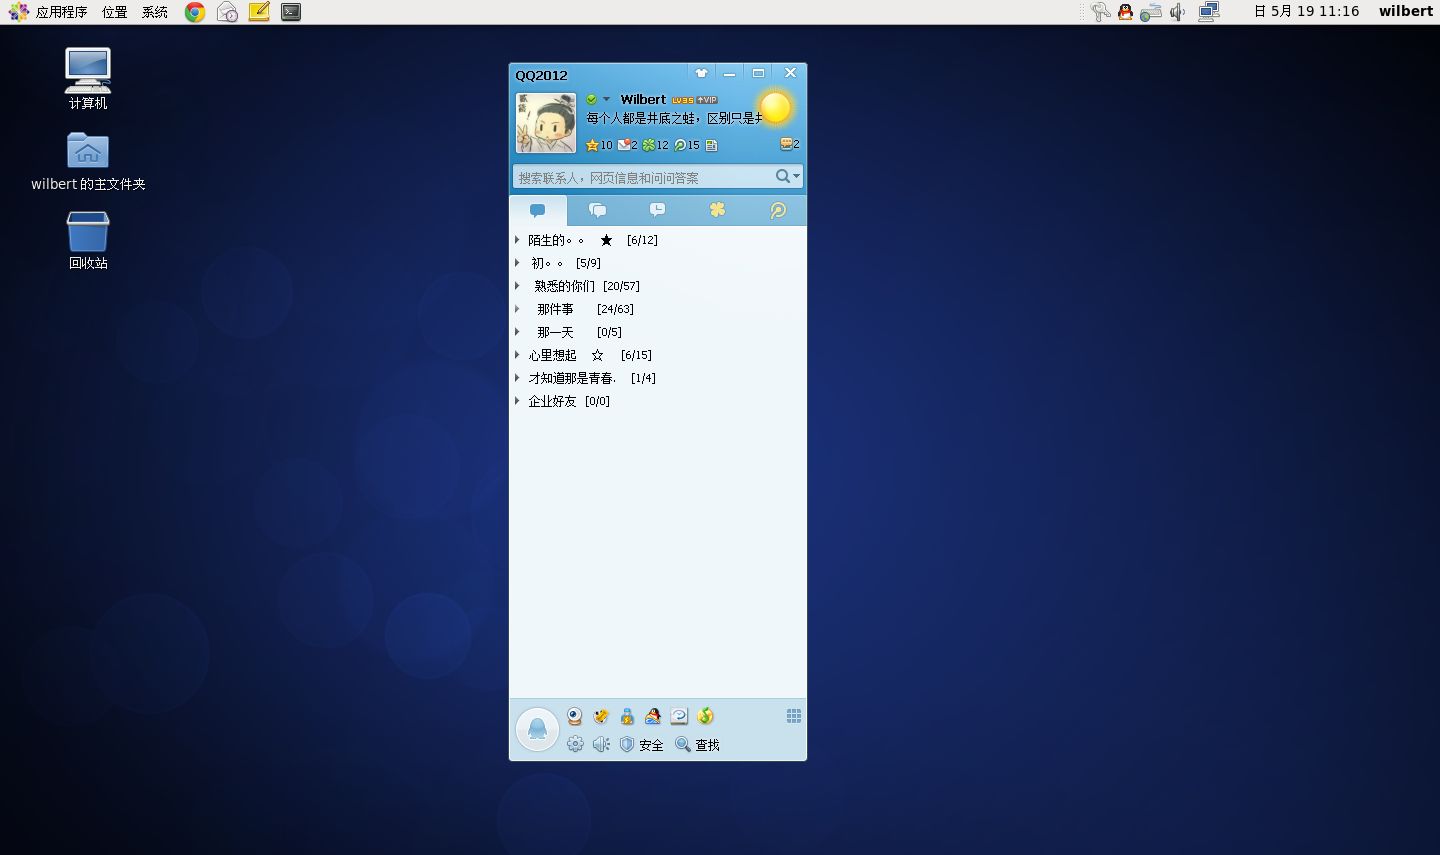Open the webcam app icon

coord(575,716)
